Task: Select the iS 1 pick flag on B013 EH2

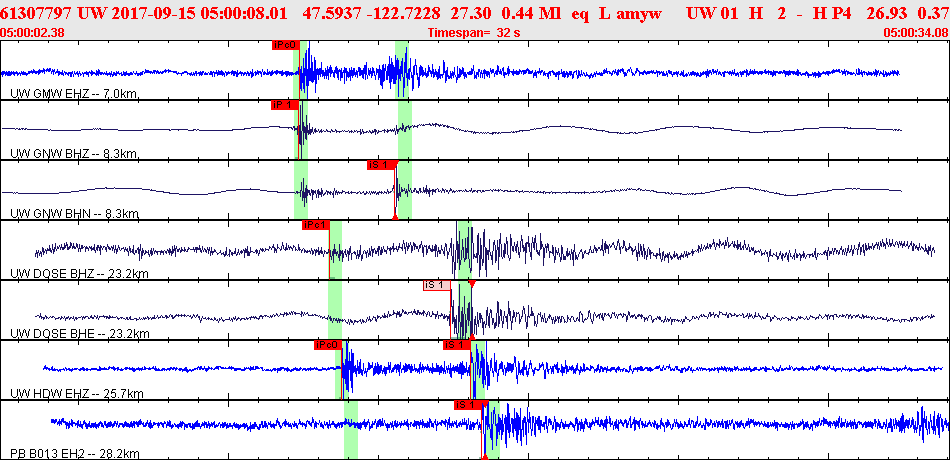Action: [468, 405]
